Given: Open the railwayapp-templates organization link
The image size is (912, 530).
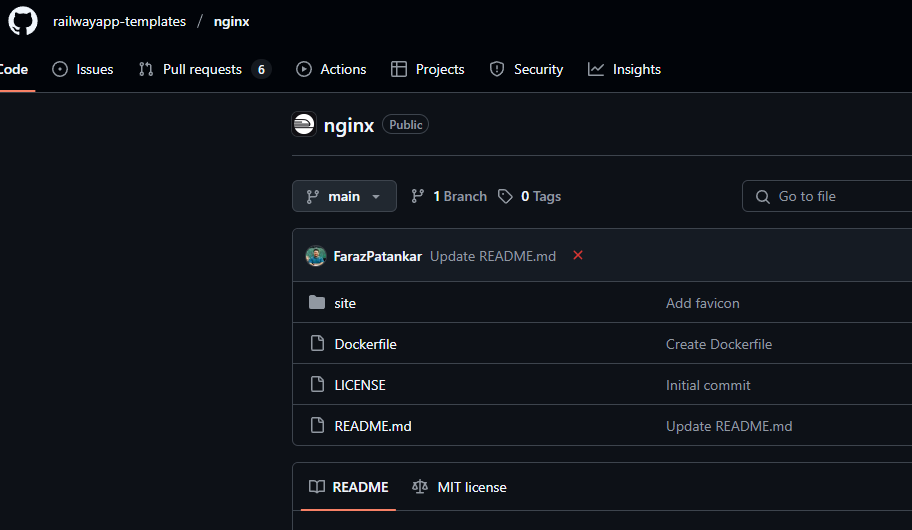Looking at the screenshot, I should coord(119,21).
